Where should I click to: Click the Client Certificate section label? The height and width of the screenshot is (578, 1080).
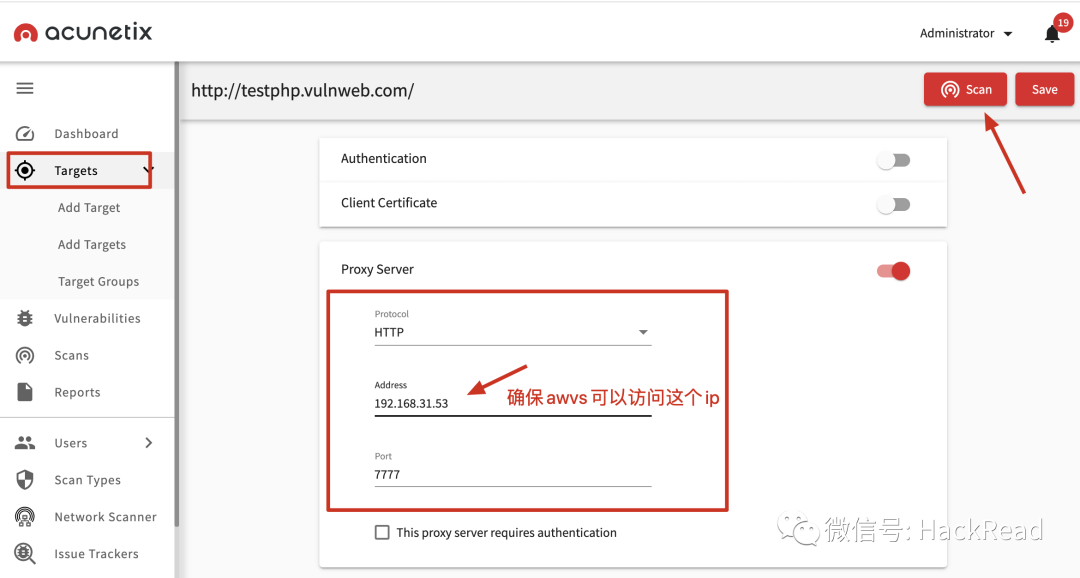(389, 203)
